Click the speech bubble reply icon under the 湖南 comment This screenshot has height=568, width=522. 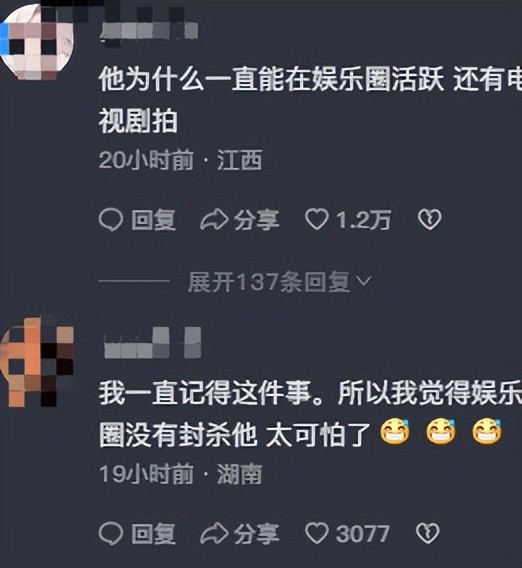pyautogui.click(x=110, y=534)
